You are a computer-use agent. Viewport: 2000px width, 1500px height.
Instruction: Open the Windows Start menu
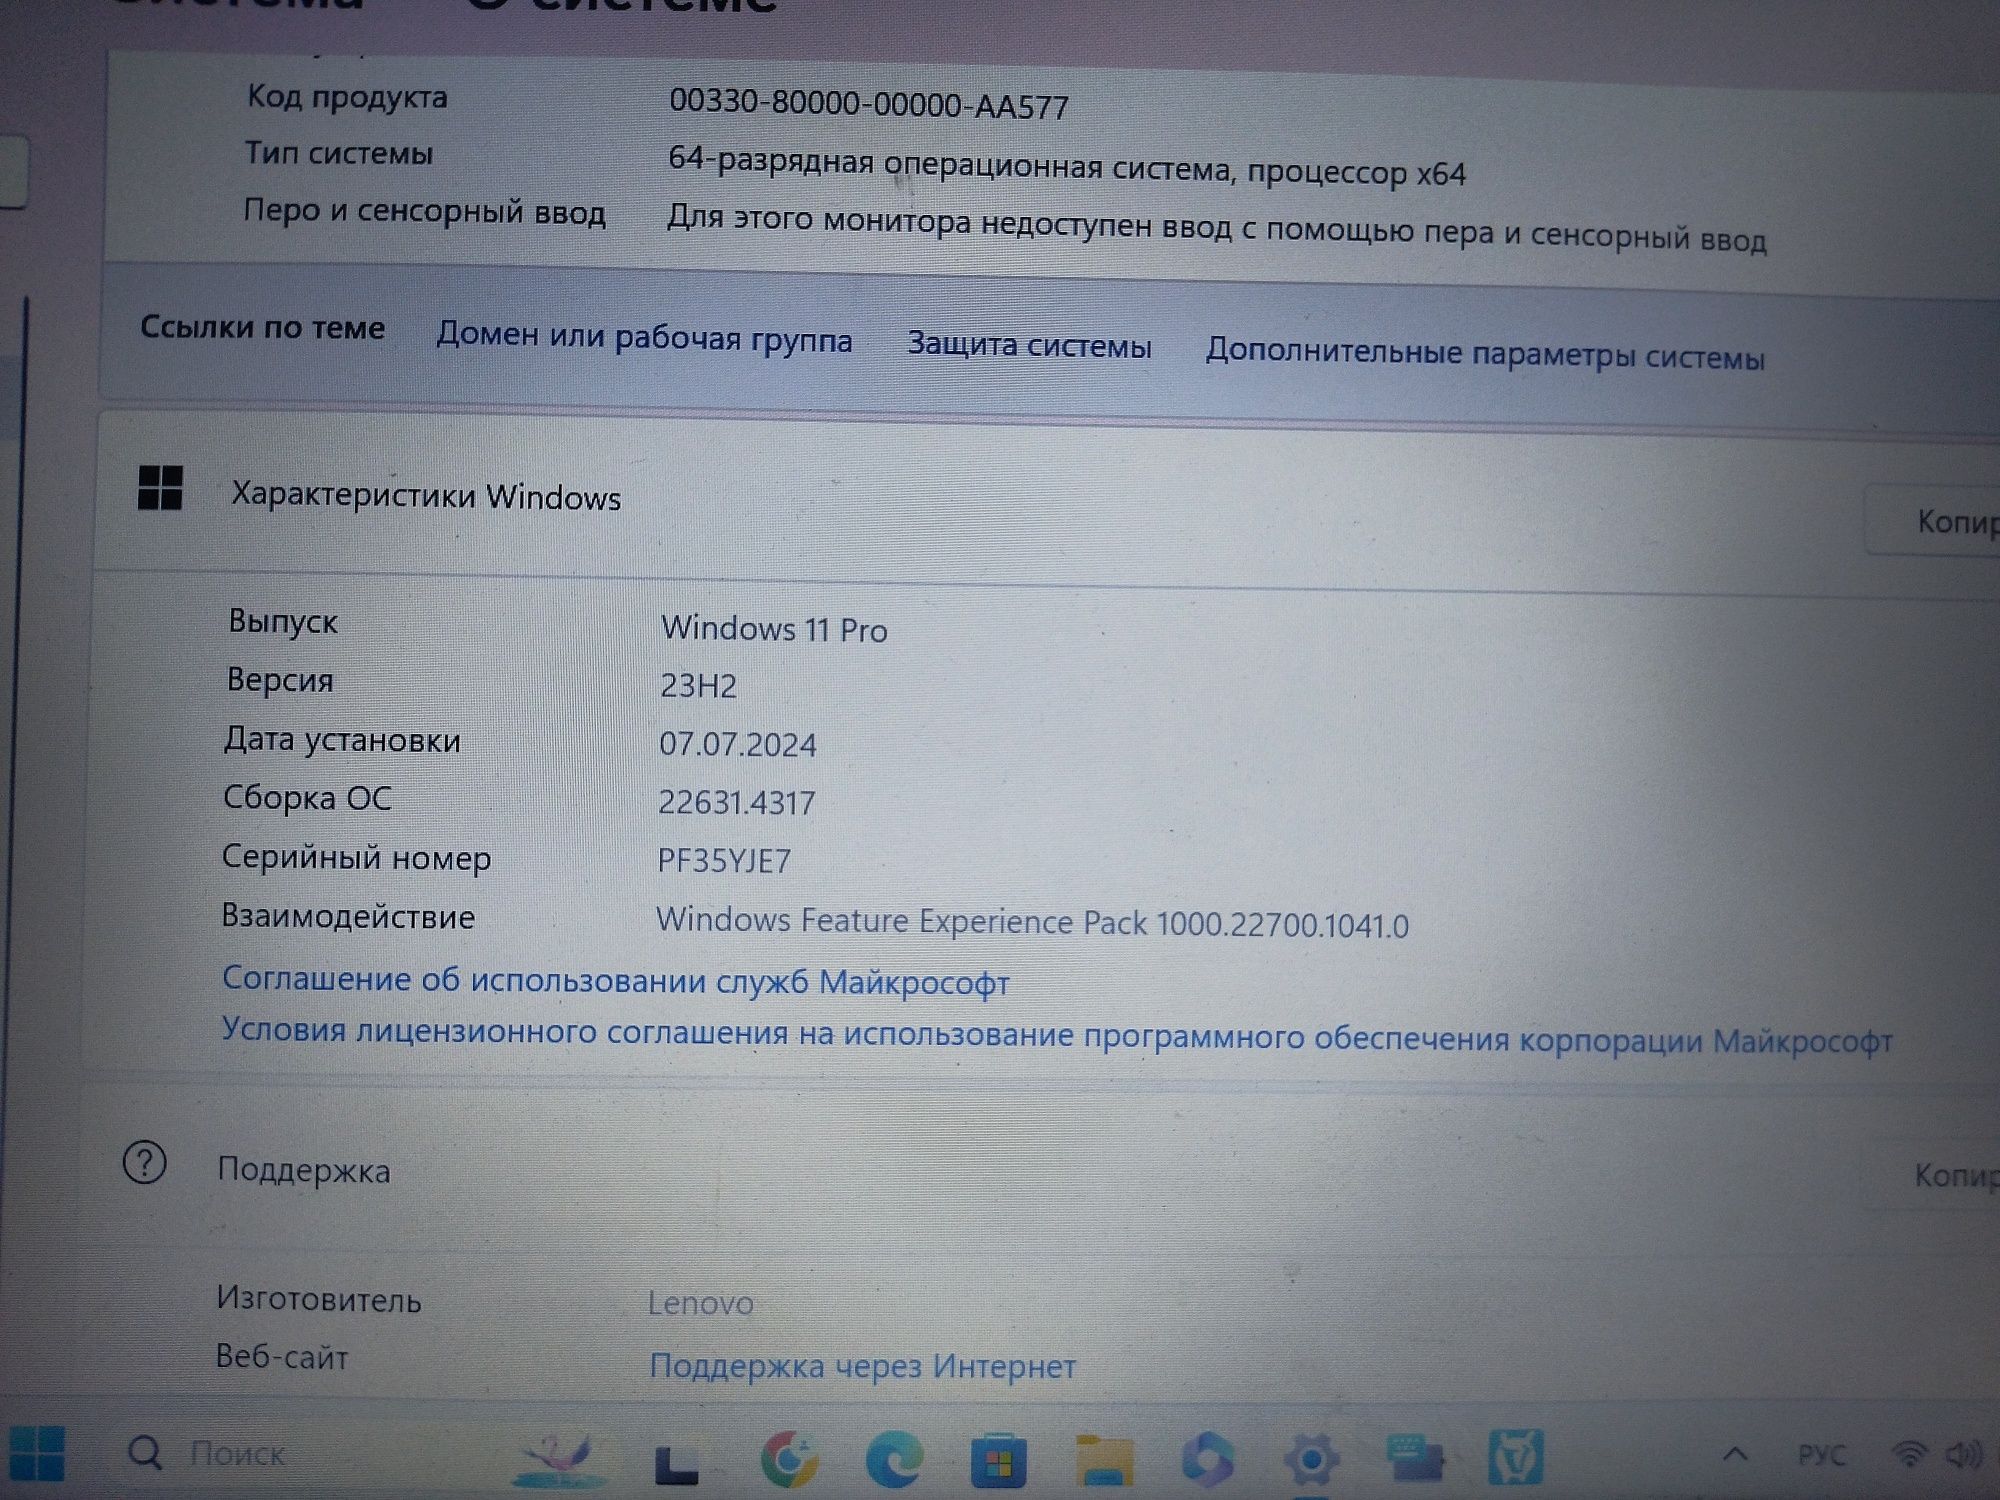point(37,1453)
